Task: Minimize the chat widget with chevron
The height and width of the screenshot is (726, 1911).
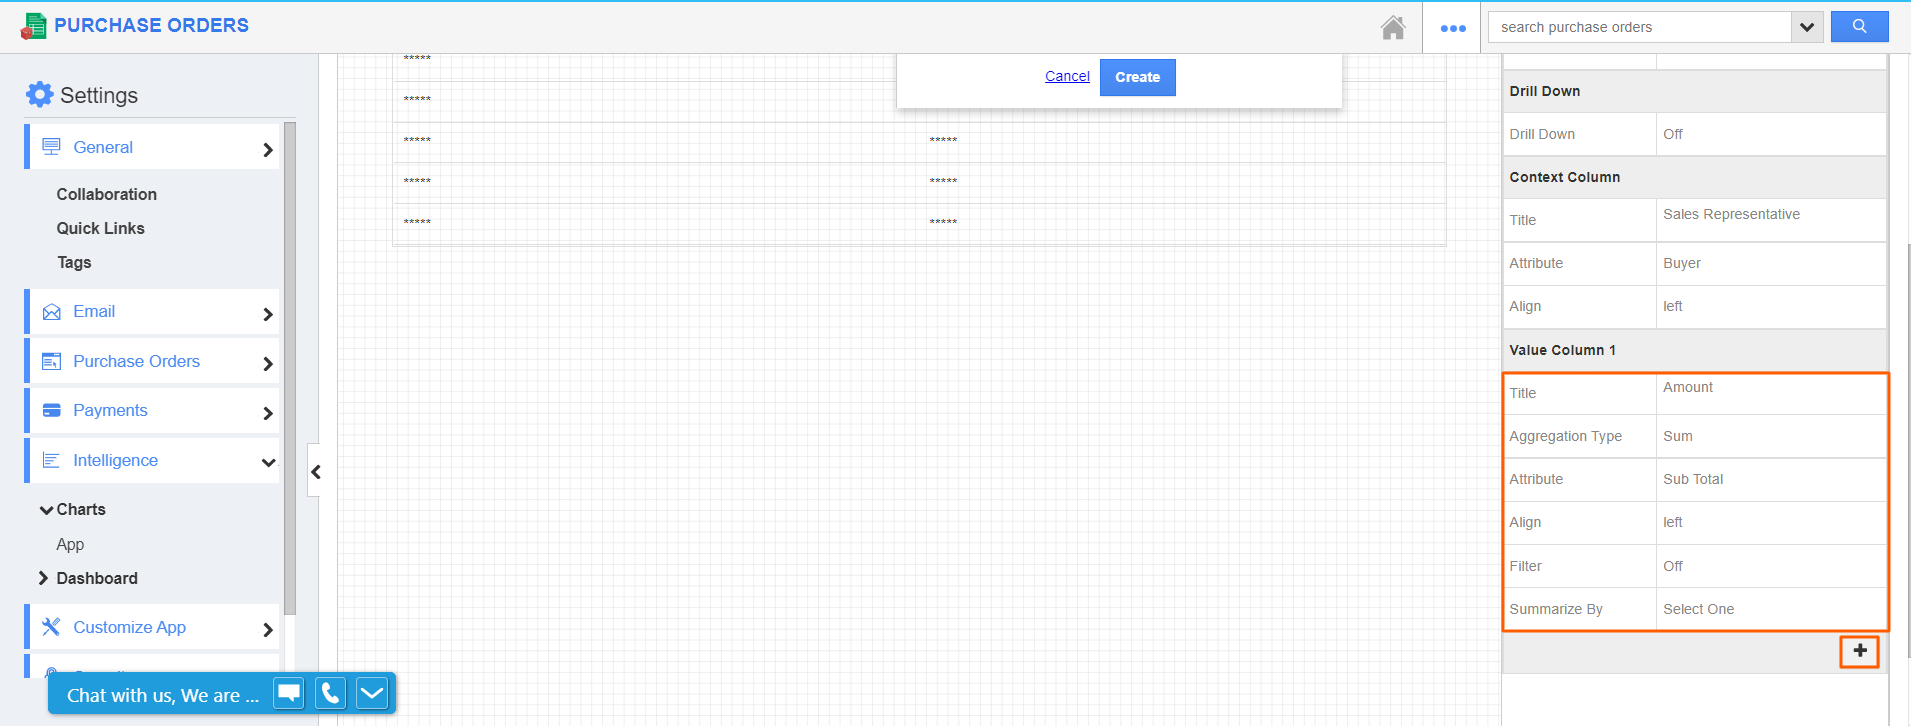Action: click(372, 692)
